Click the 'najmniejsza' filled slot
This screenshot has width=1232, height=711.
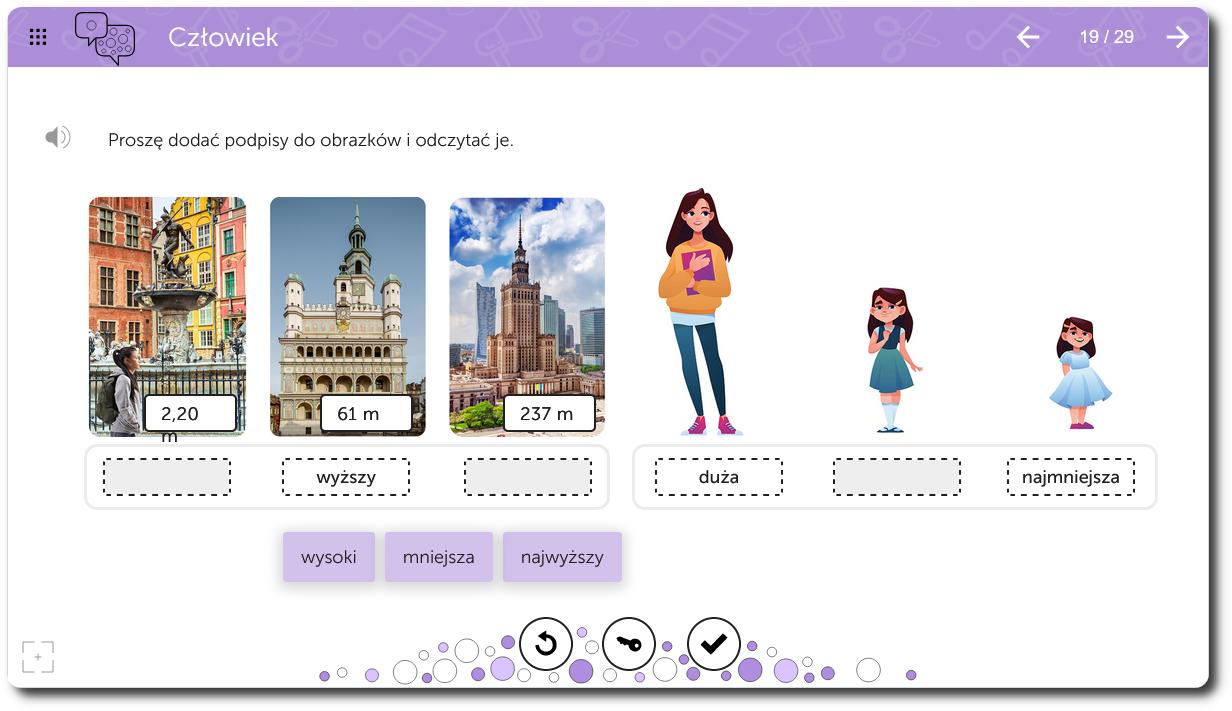tap(1071, 477)
